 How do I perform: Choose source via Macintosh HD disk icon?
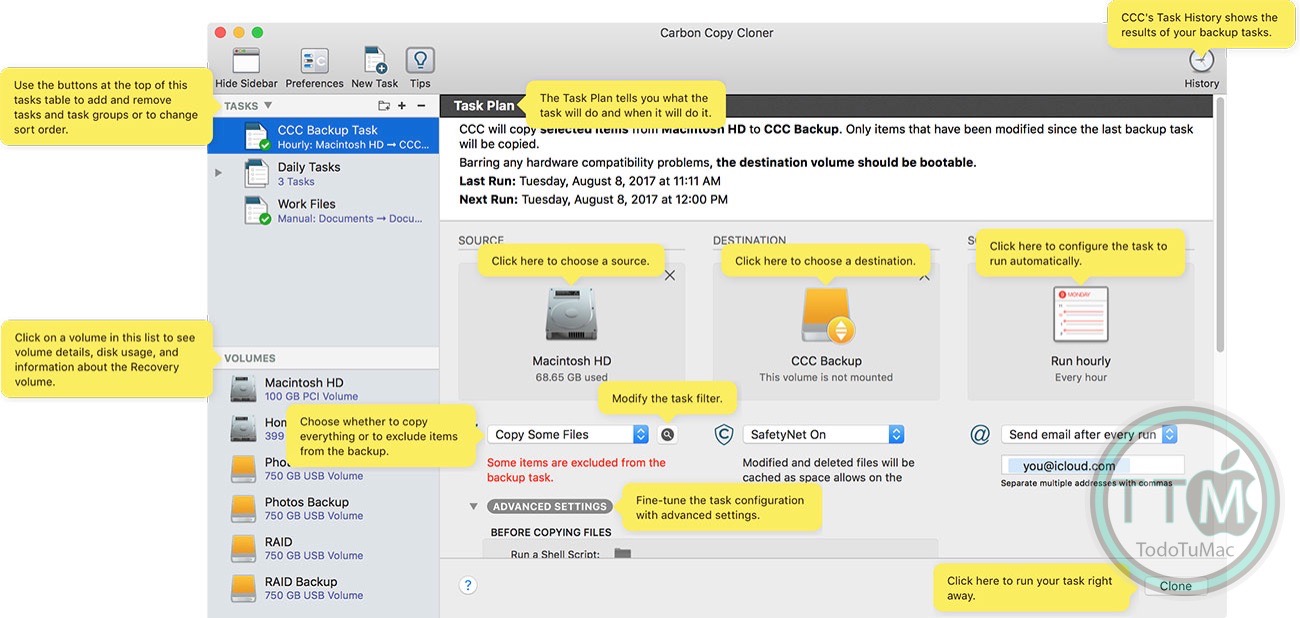coord(571,313)
